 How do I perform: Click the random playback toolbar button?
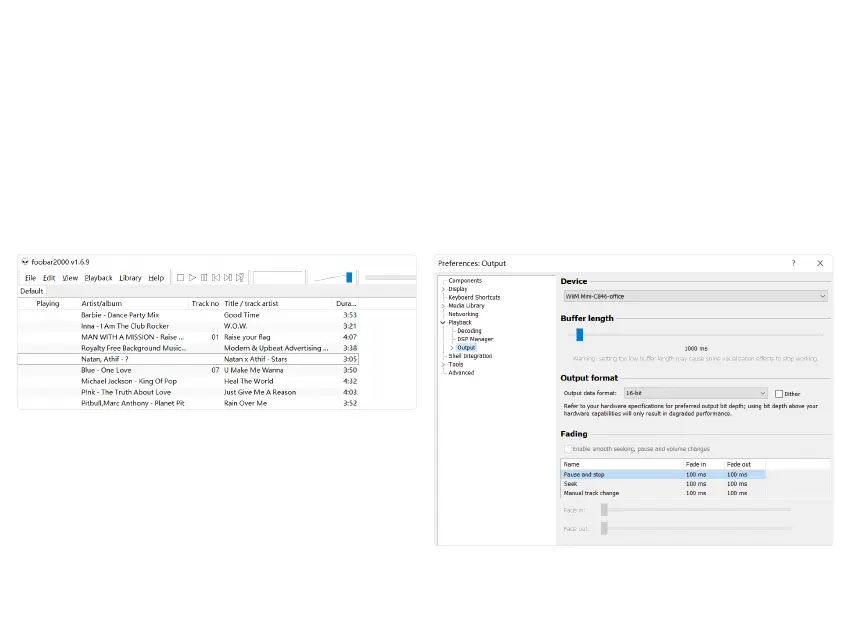(x=240, y=278)
